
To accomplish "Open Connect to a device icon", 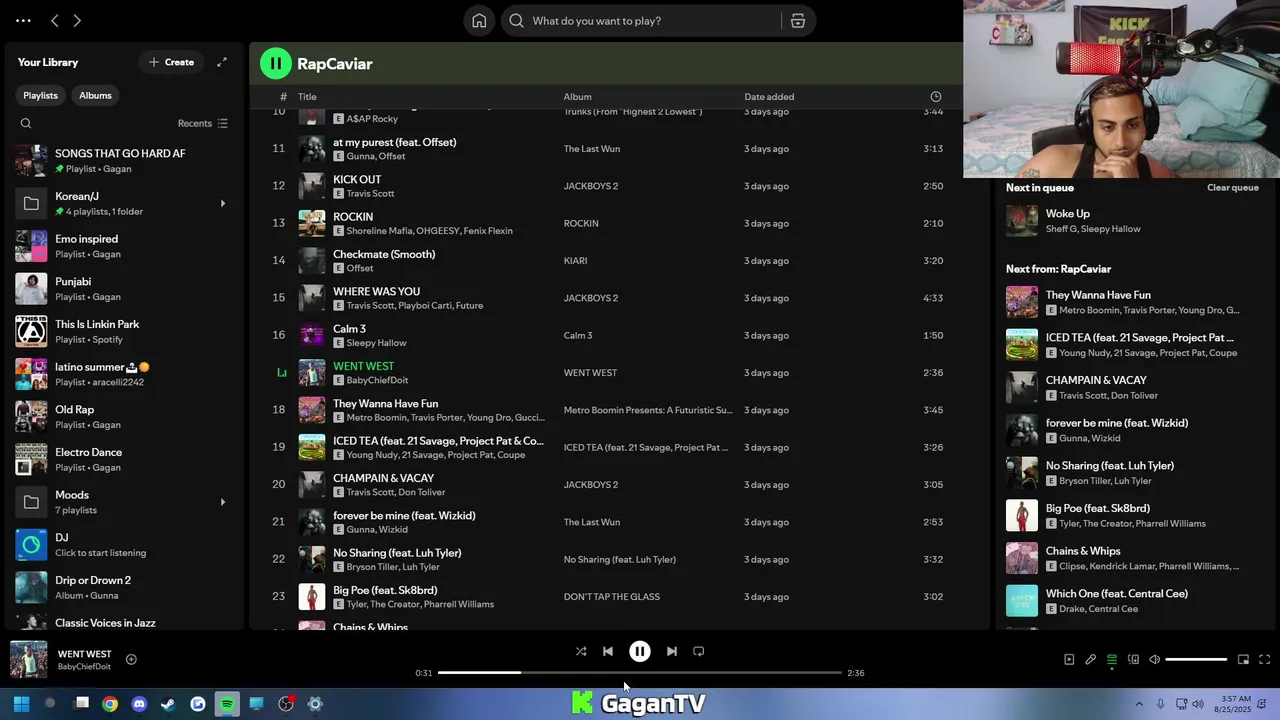I will click(1133, 659).
